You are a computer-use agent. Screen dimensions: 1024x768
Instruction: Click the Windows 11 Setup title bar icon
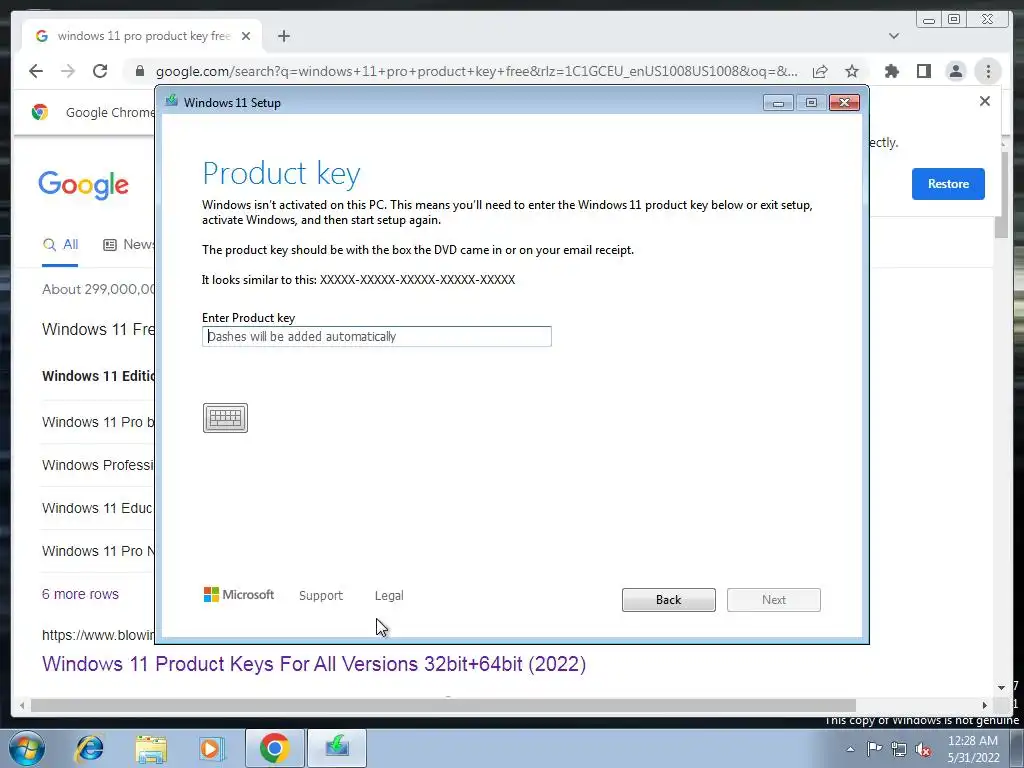[172, 101]
